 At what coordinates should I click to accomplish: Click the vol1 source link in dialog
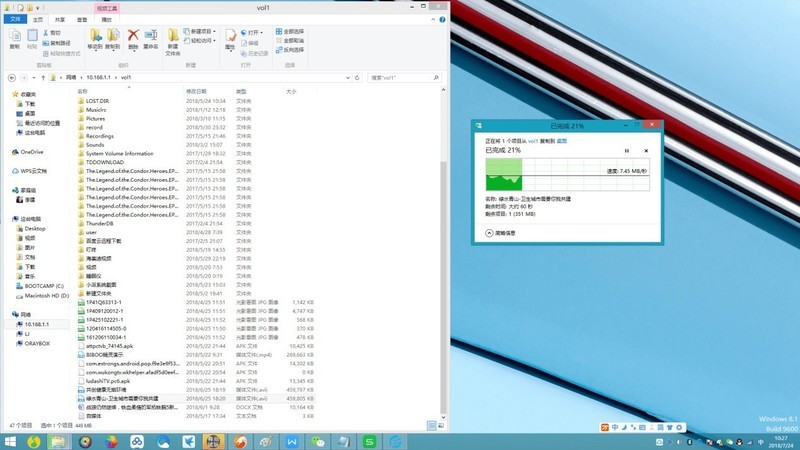(x=534, y=142)
